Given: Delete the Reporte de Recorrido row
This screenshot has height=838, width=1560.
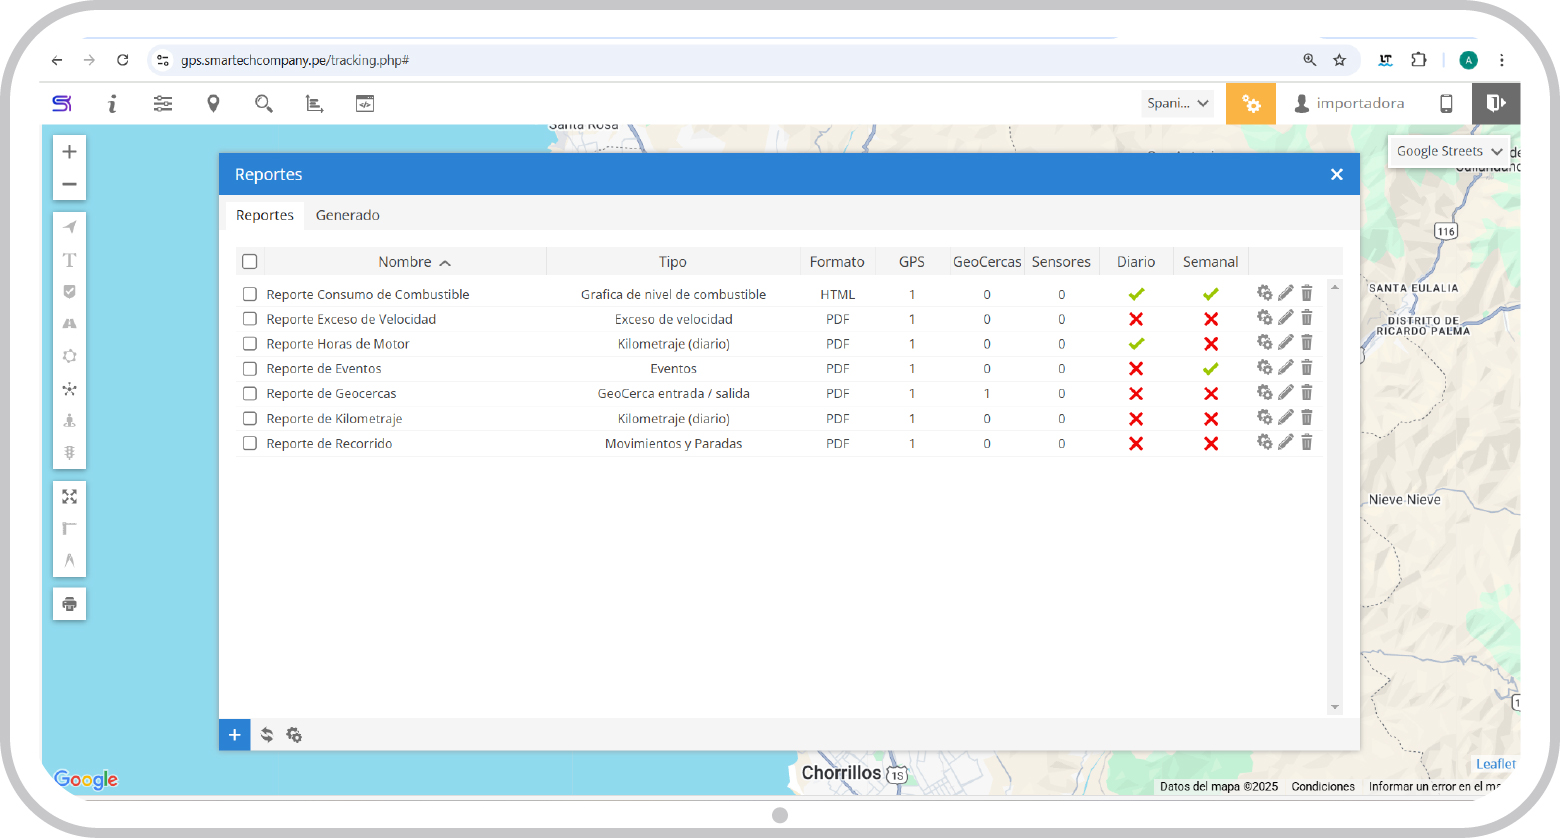Looking at the screenshot, I should (1306, 443).
